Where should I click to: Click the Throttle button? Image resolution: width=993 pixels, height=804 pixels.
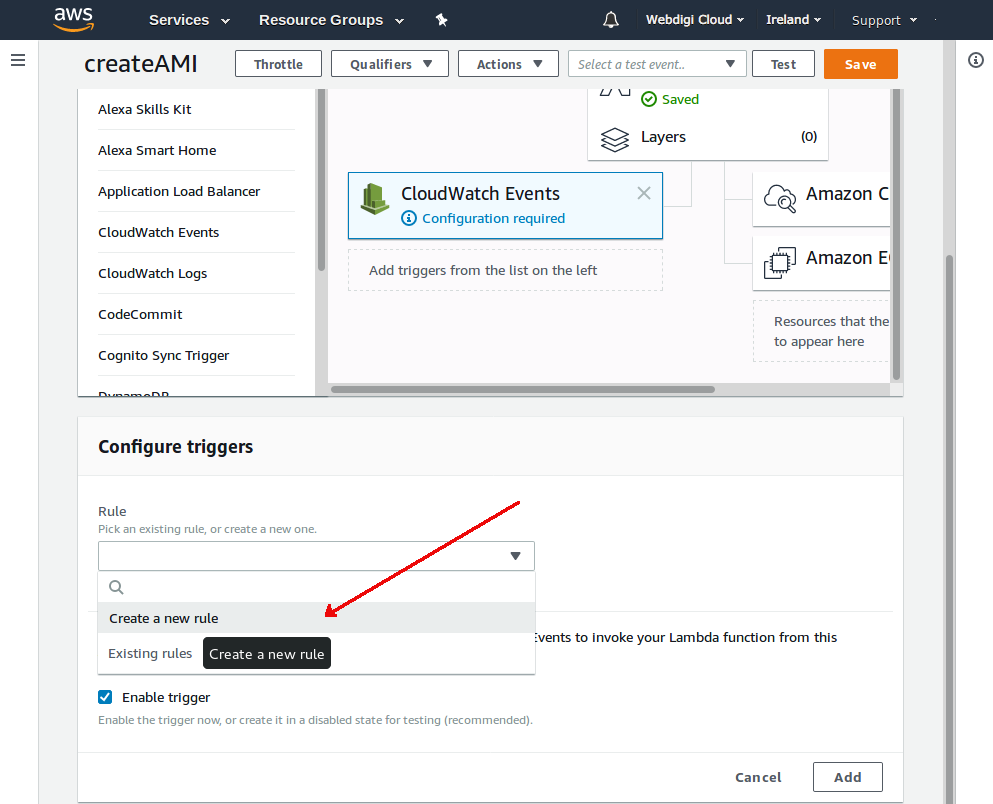(x=278, y=64)
